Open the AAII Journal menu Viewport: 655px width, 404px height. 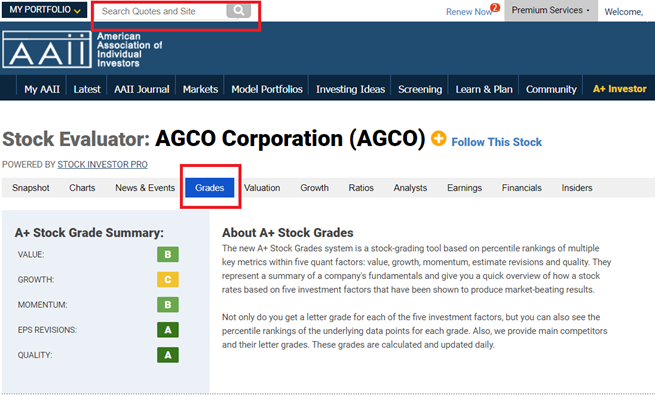click(142, 89)
